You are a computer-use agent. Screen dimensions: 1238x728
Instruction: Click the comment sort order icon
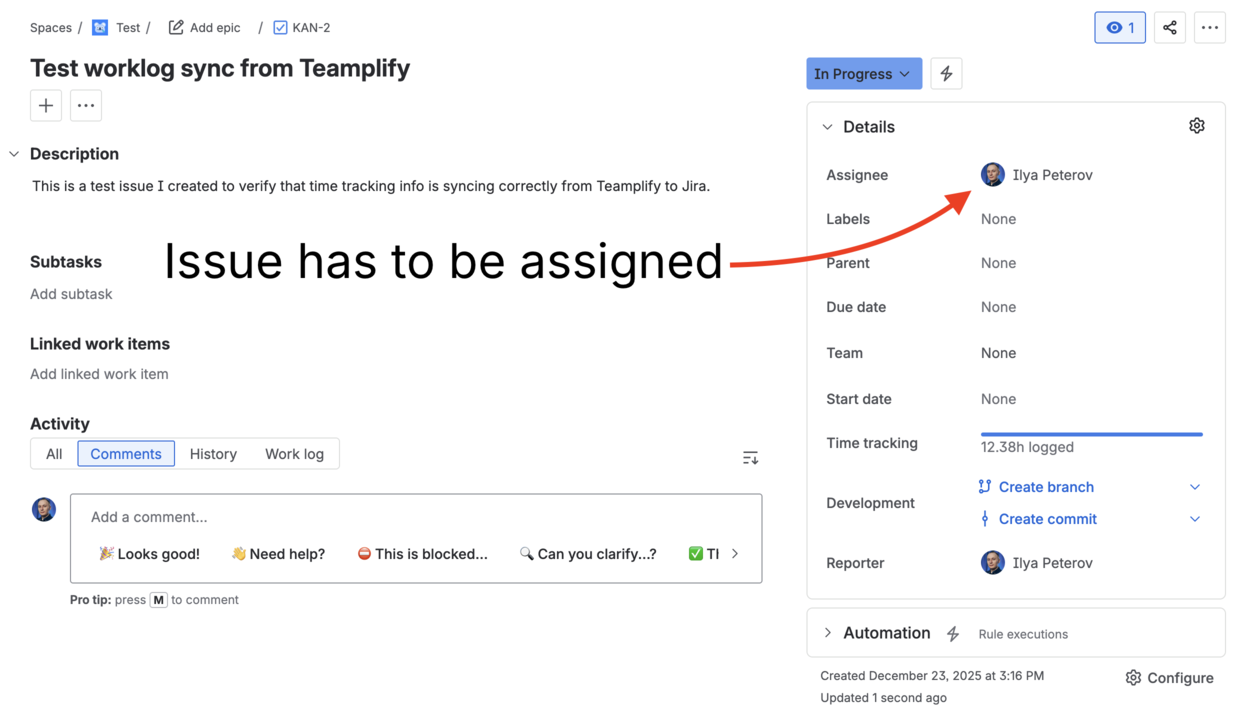click(750, 456)
